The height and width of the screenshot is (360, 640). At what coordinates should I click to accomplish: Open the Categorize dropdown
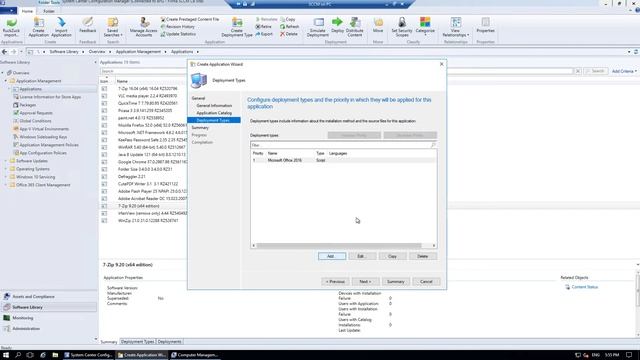point(425,27)
